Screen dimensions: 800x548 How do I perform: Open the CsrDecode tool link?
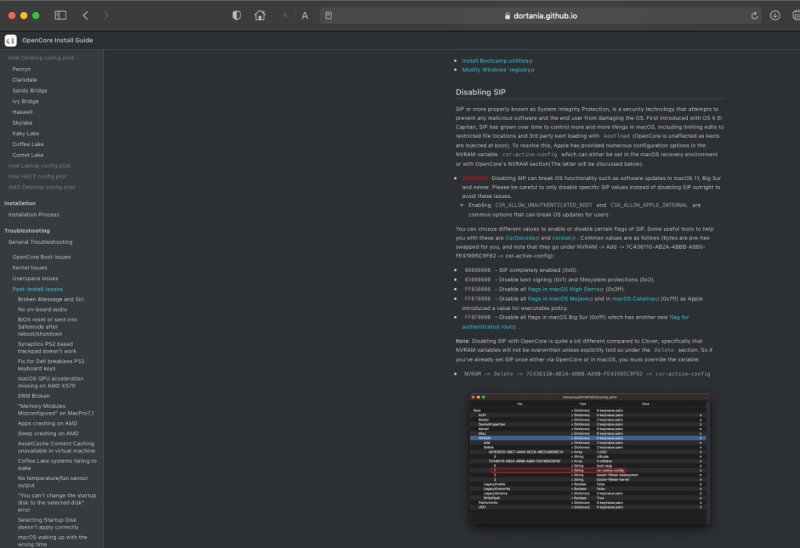click(522, 238)
